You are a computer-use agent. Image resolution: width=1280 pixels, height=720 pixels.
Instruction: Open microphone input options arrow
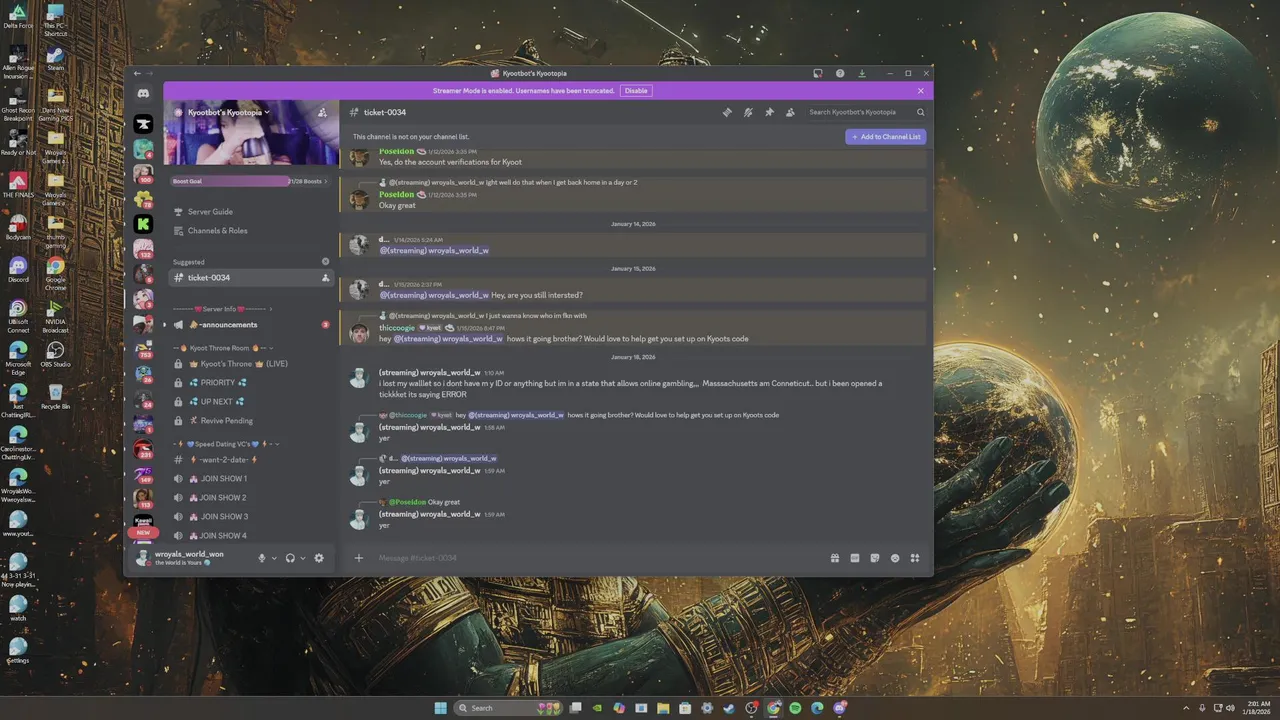(274, 558)
